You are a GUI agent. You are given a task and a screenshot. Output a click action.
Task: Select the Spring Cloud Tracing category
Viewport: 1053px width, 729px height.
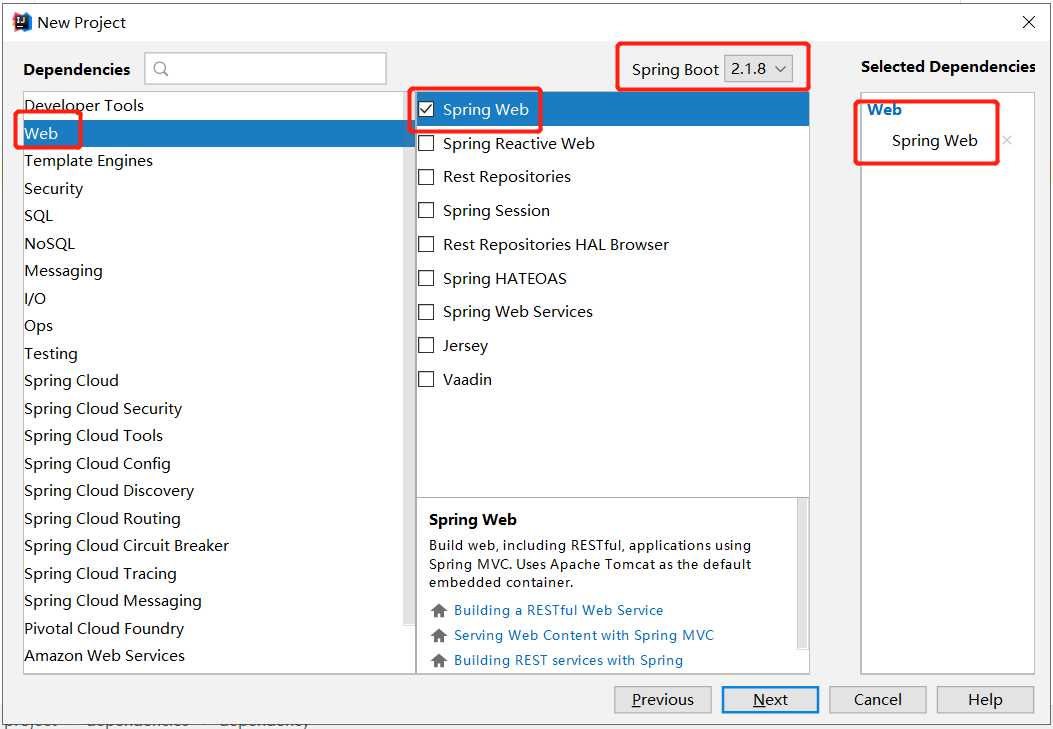pos(214,573)
